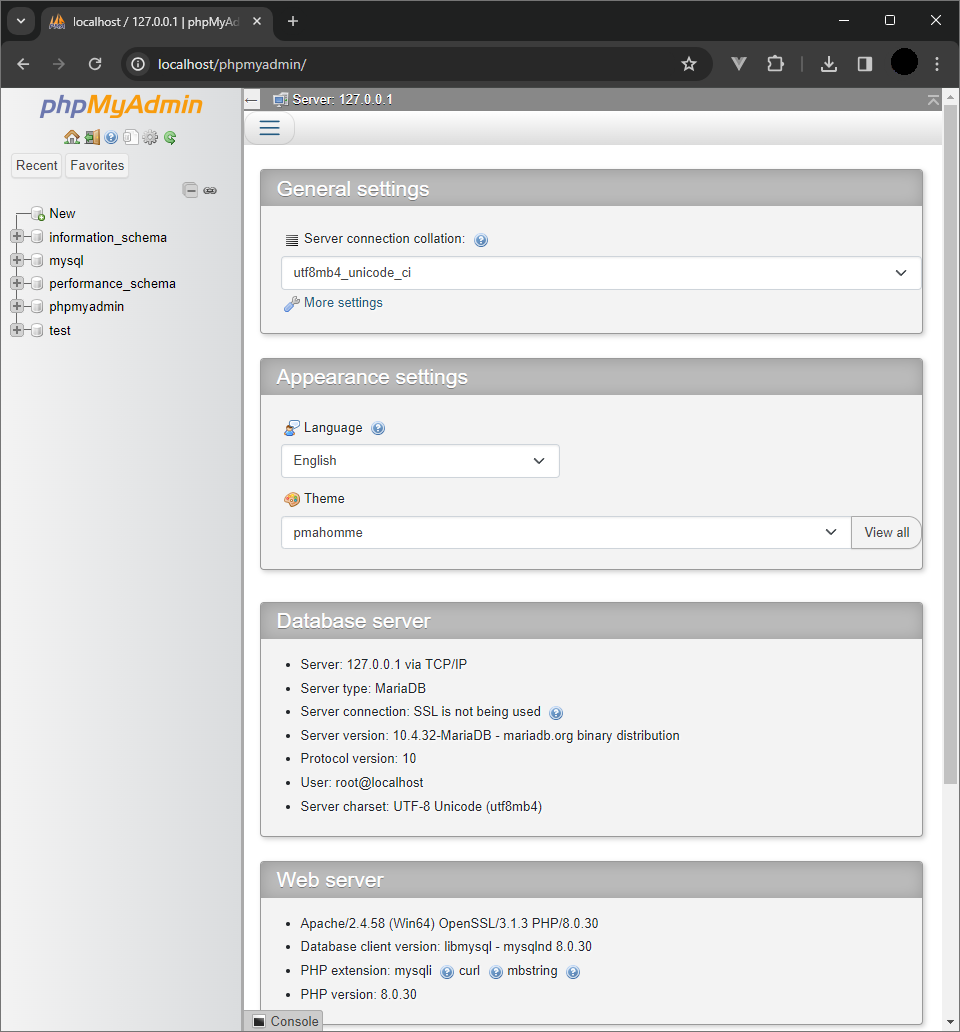The width and height of the screenshot is (960, 1032).
Task: Open Chrome three-dot menu
Action: 937,64
